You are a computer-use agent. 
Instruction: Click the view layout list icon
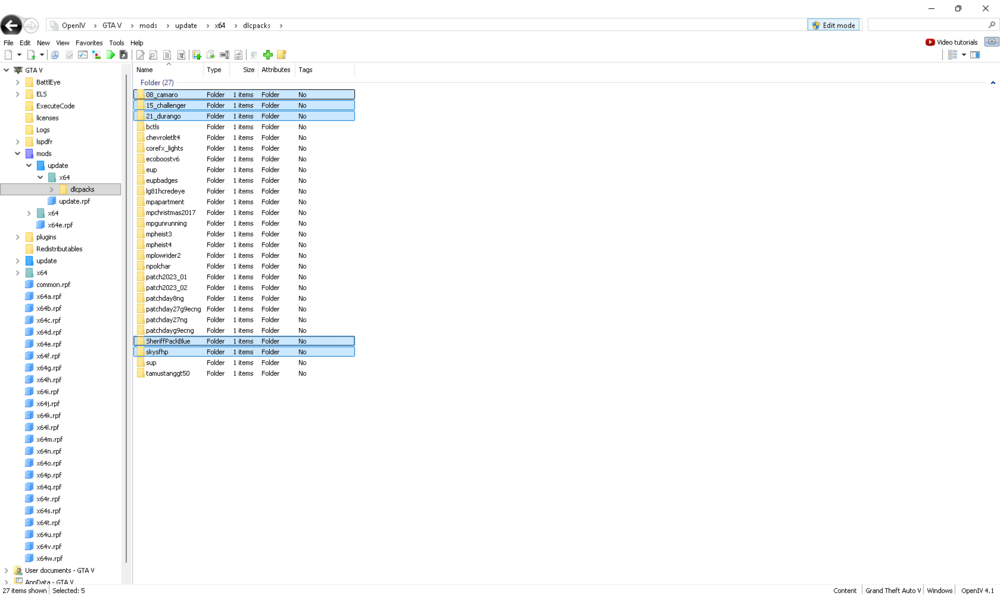952,55
